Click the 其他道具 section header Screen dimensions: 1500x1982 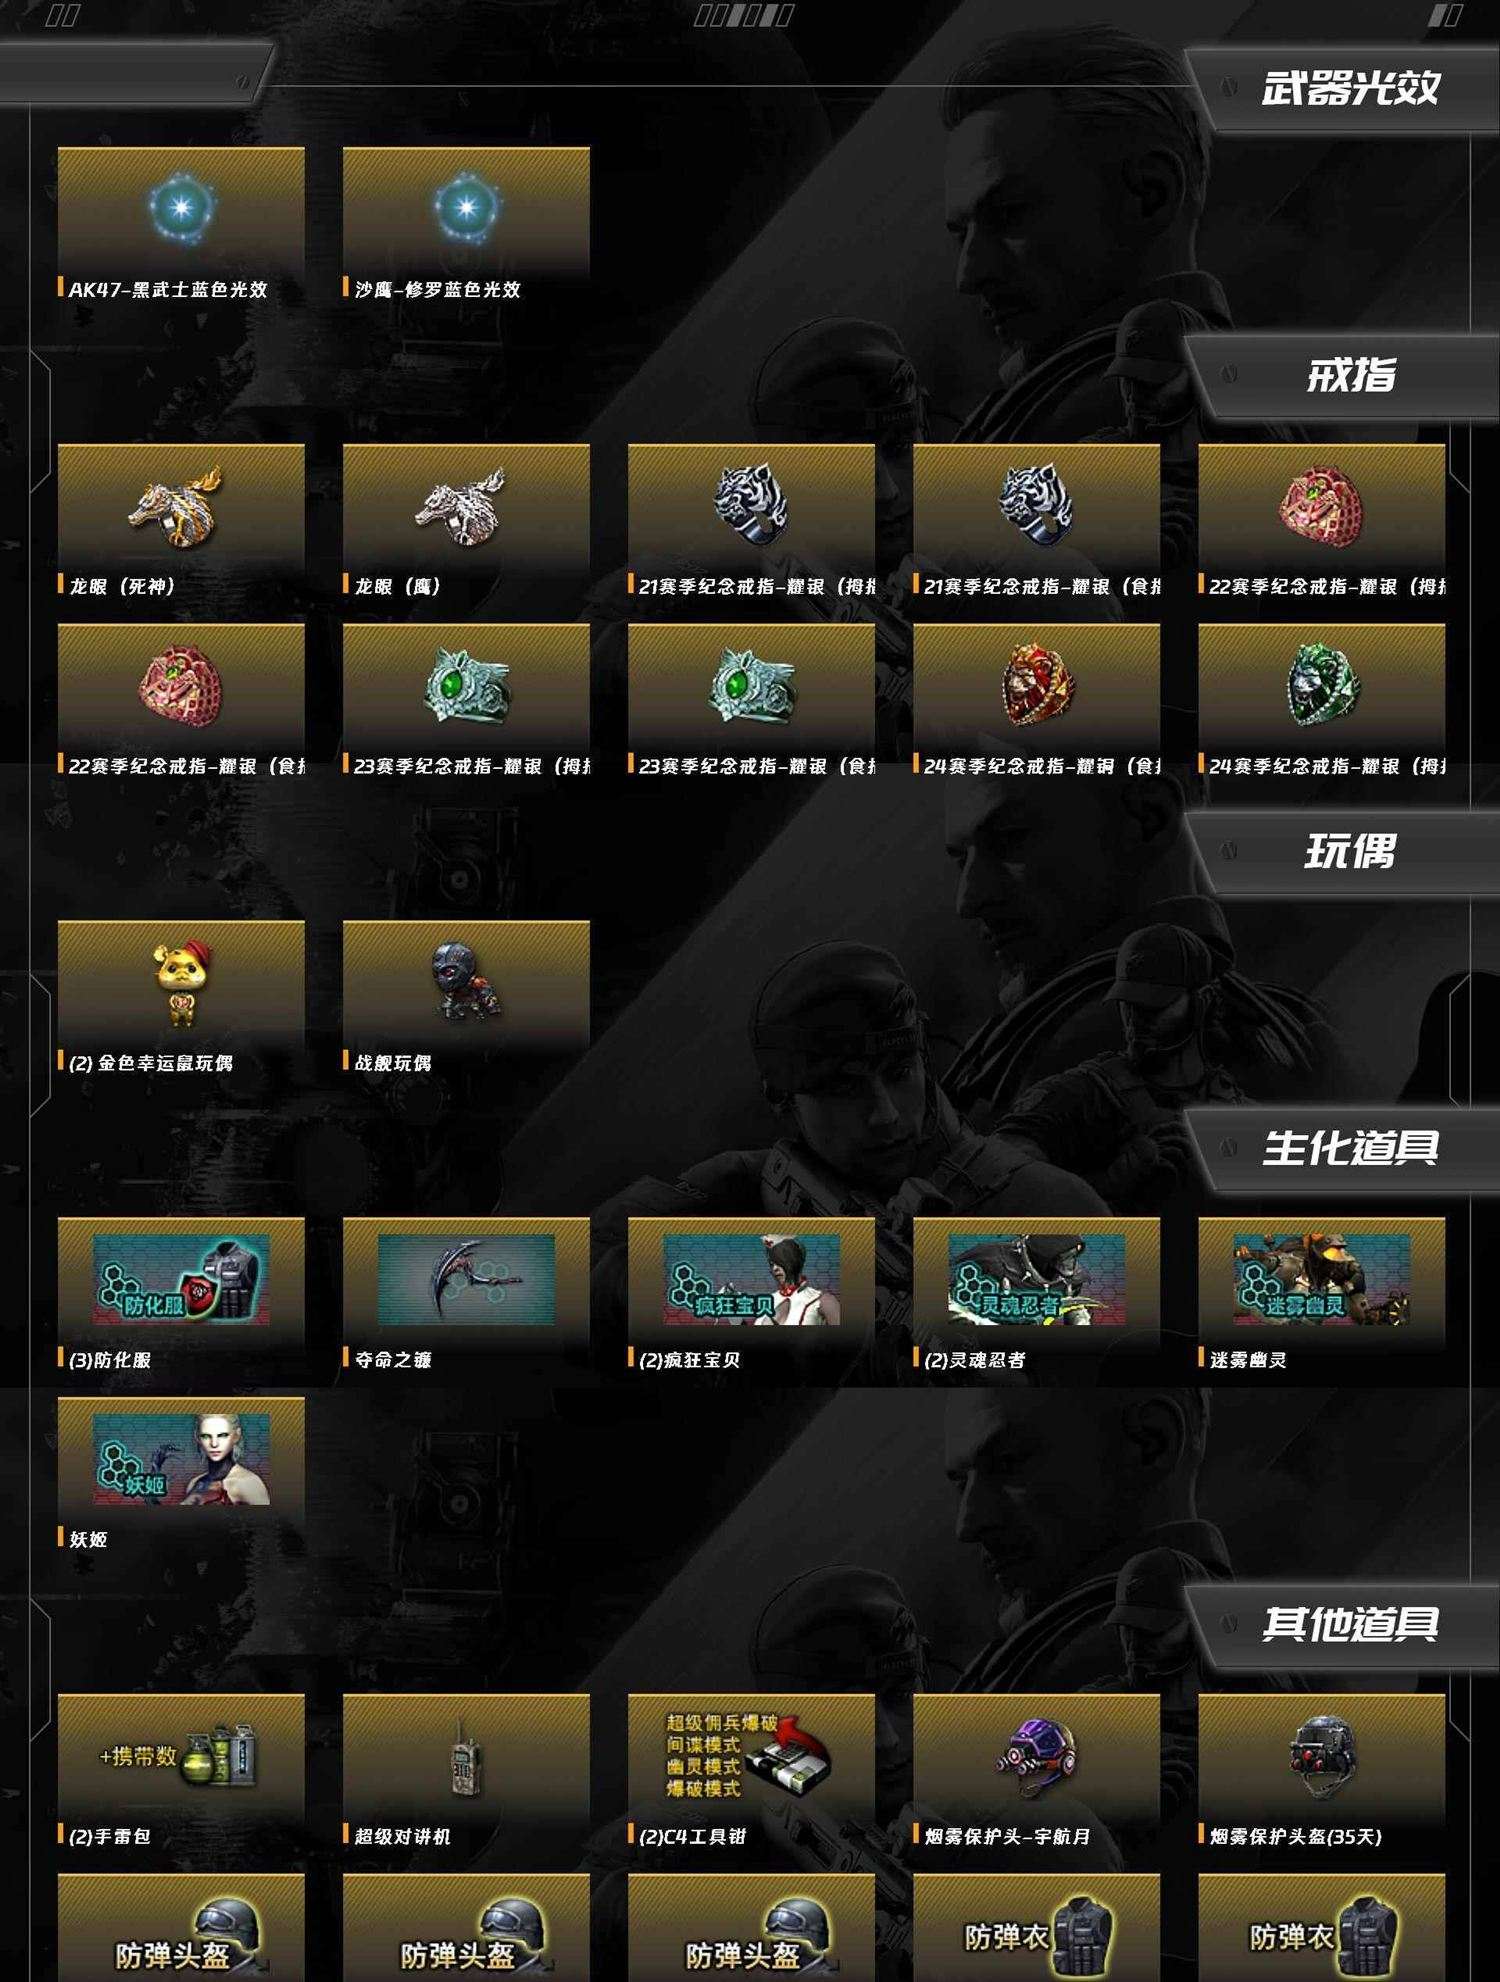[1350, 1624]
